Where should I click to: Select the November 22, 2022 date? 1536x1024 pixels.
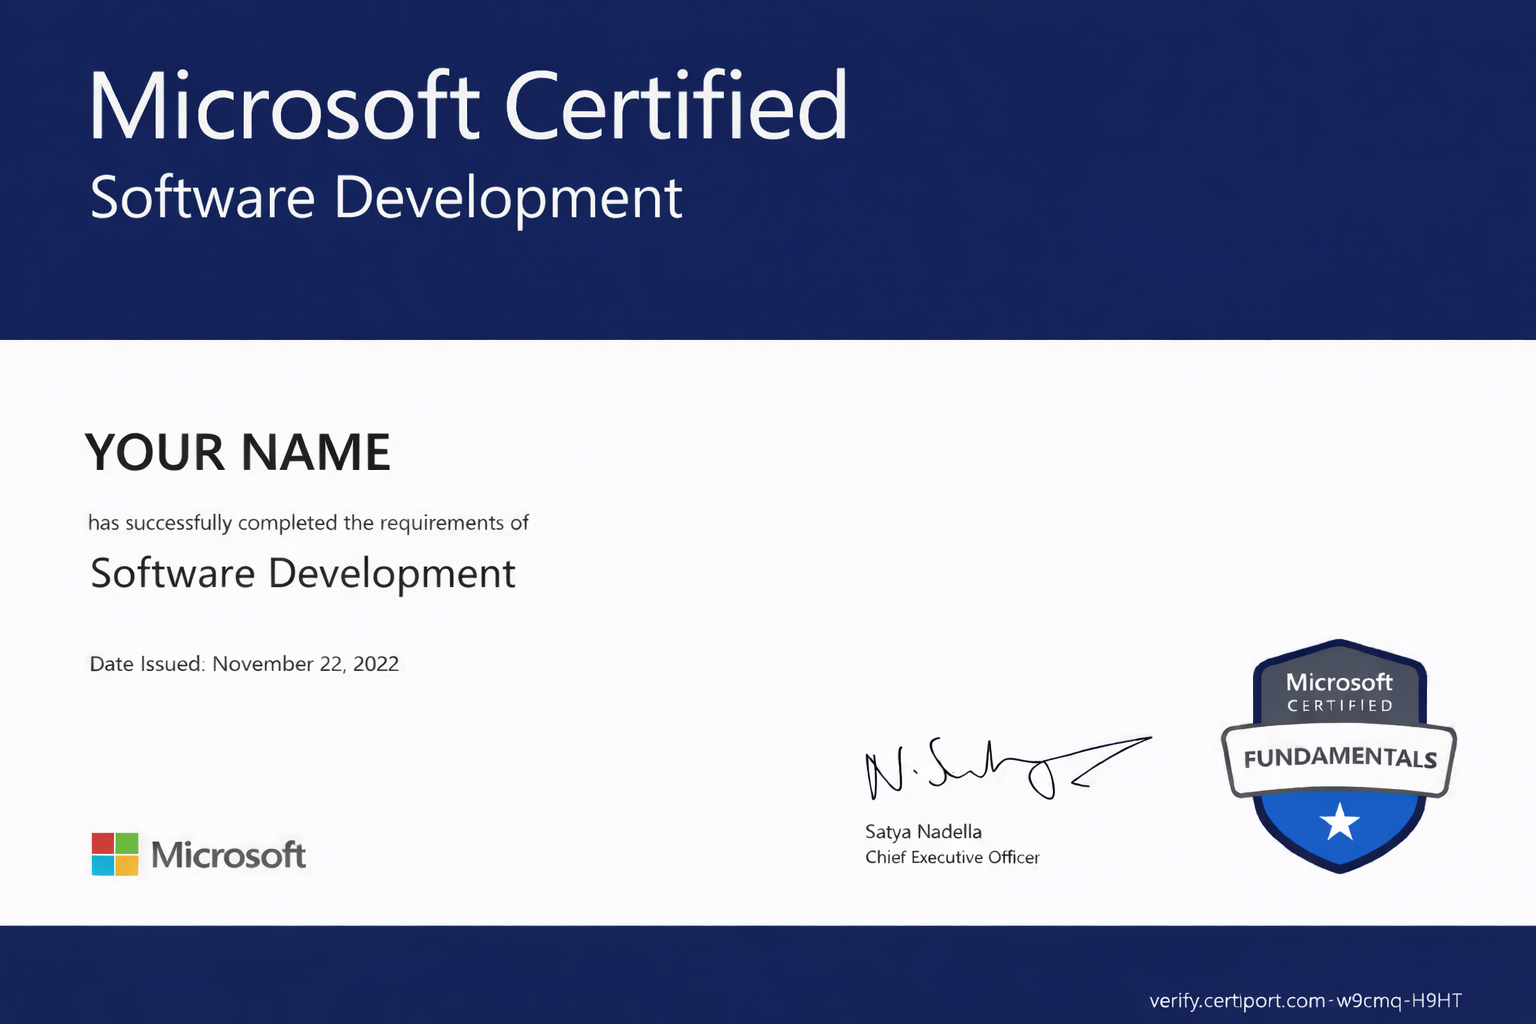click(x=305, y=664)
